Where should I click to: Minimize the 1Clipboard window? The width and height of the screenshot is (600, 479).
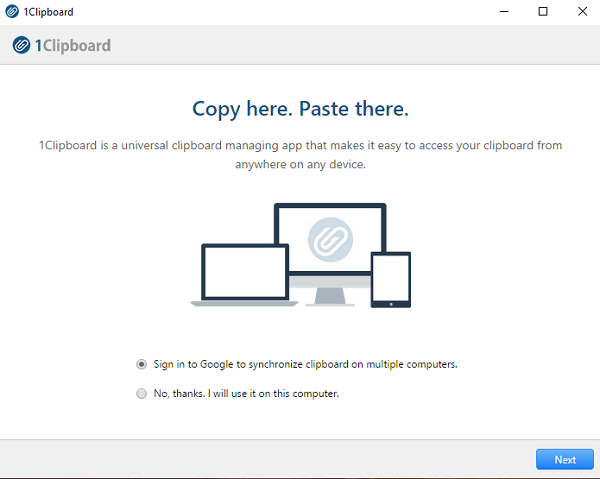tap(504, 11)
